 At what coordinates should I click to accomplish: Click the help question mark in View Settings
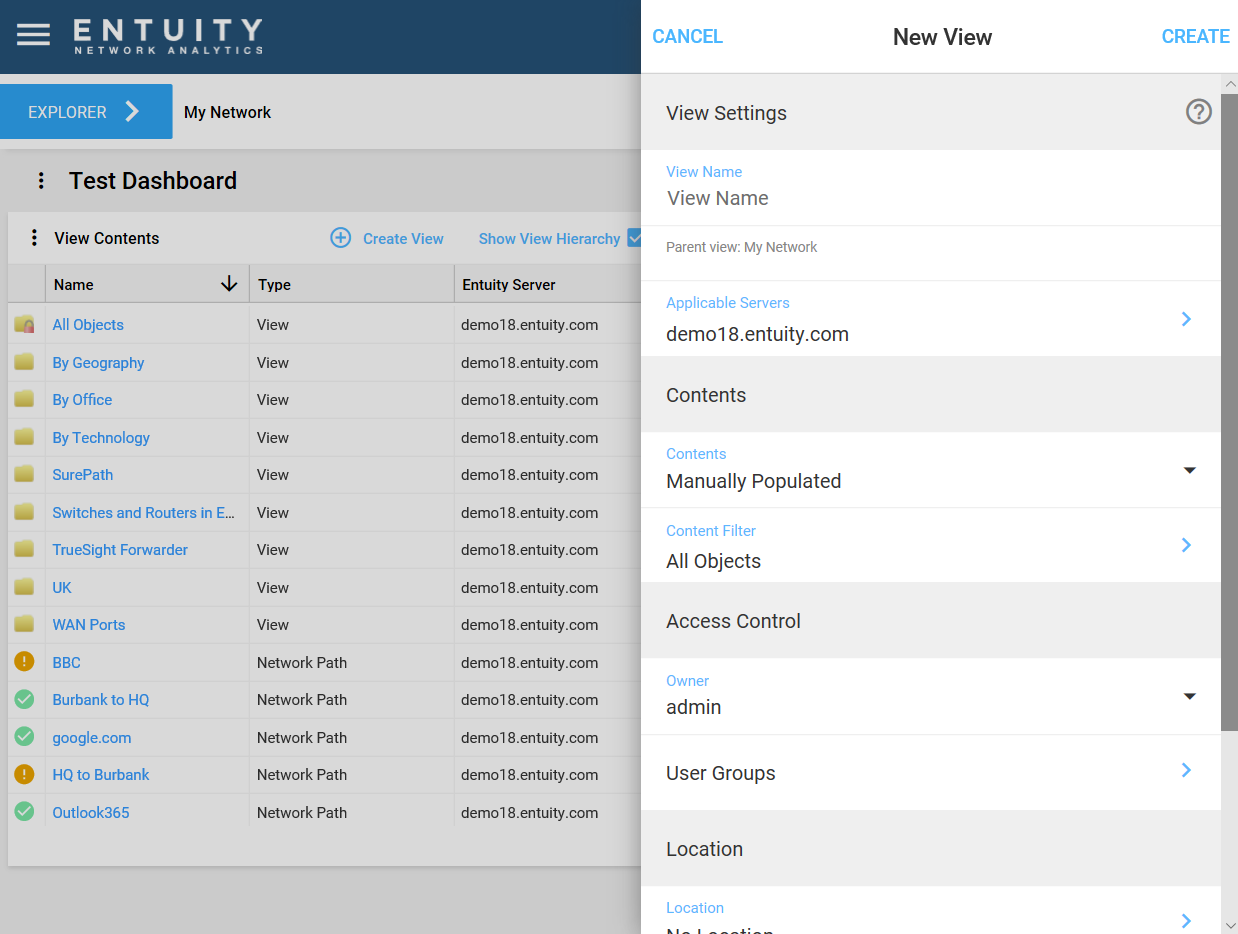[1198, 112]
